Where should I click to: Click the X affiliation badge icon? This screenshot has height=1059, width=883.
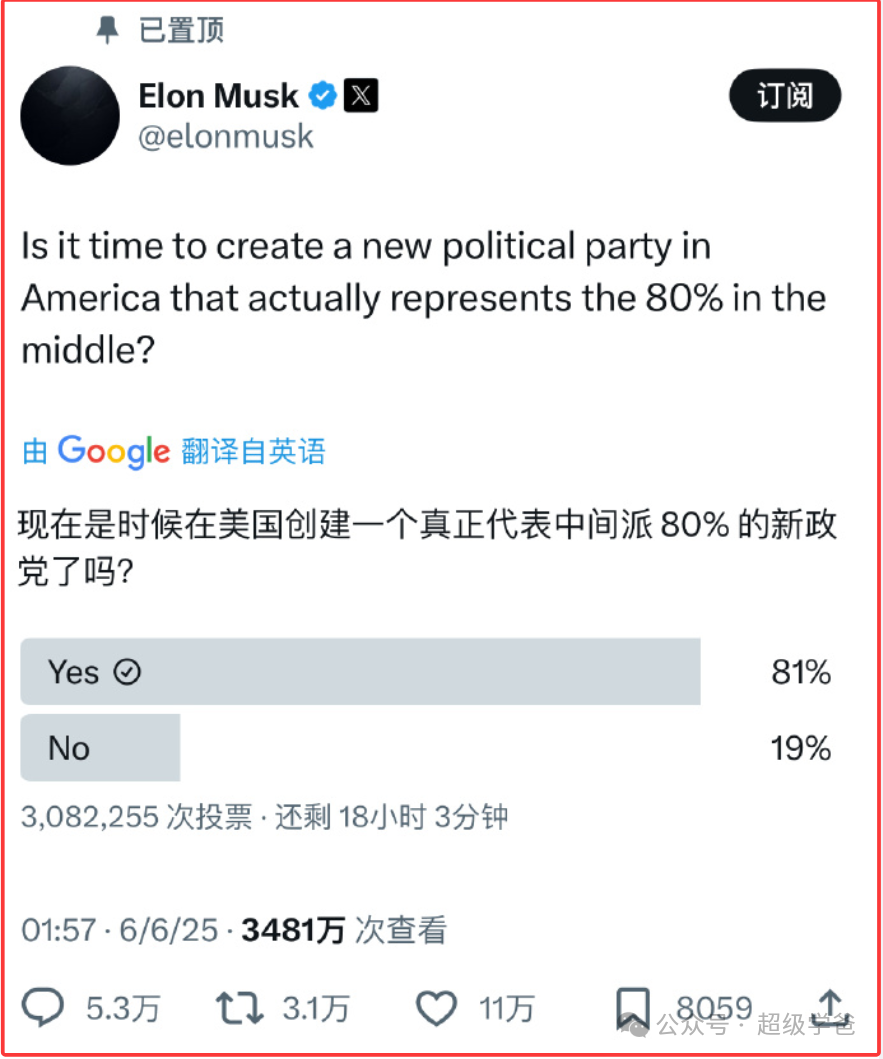point(361,96)
